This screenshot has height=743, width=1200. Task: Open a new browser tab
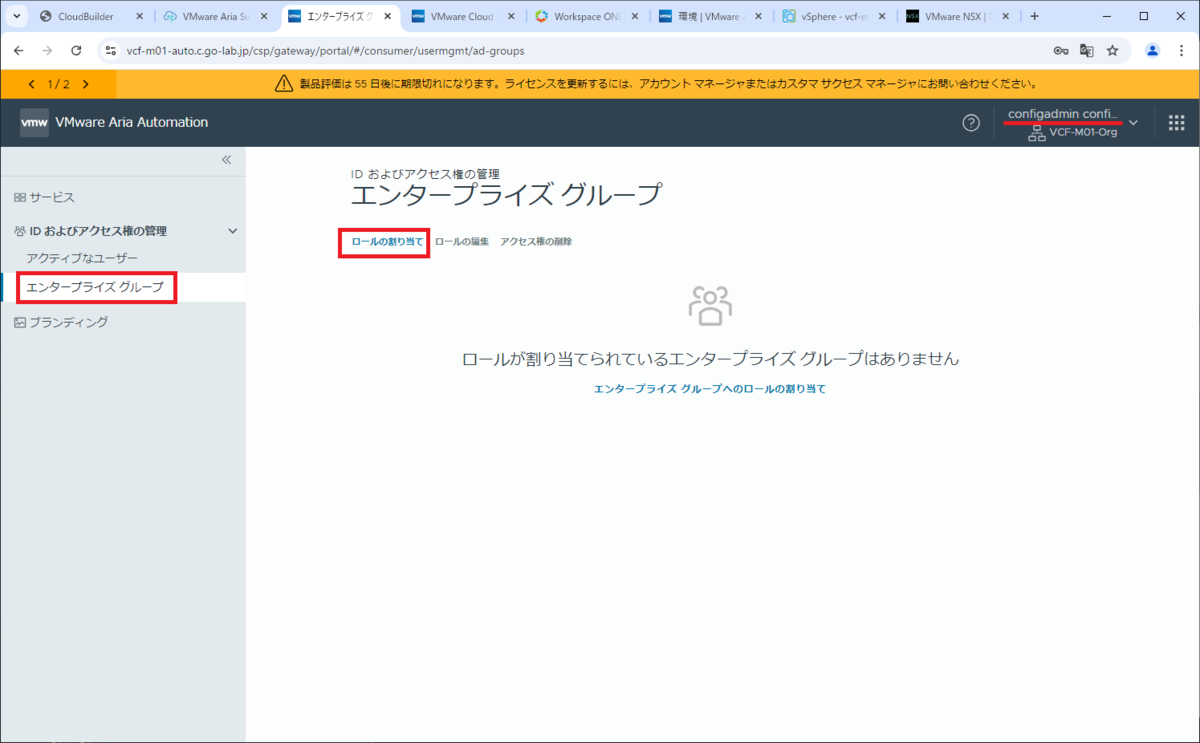click(1034, 16)
